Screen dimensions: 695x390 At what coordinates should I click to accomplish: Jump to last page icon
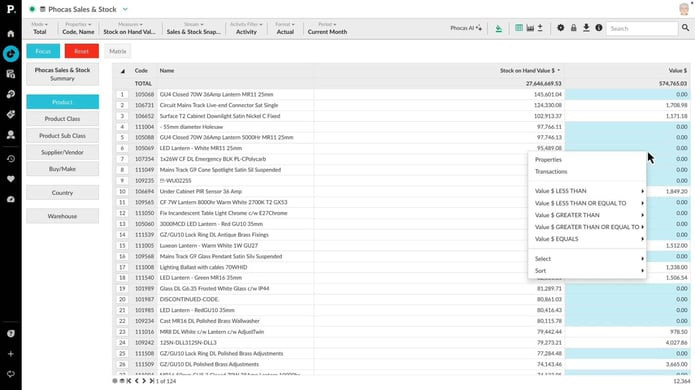(x=152, y=381)
